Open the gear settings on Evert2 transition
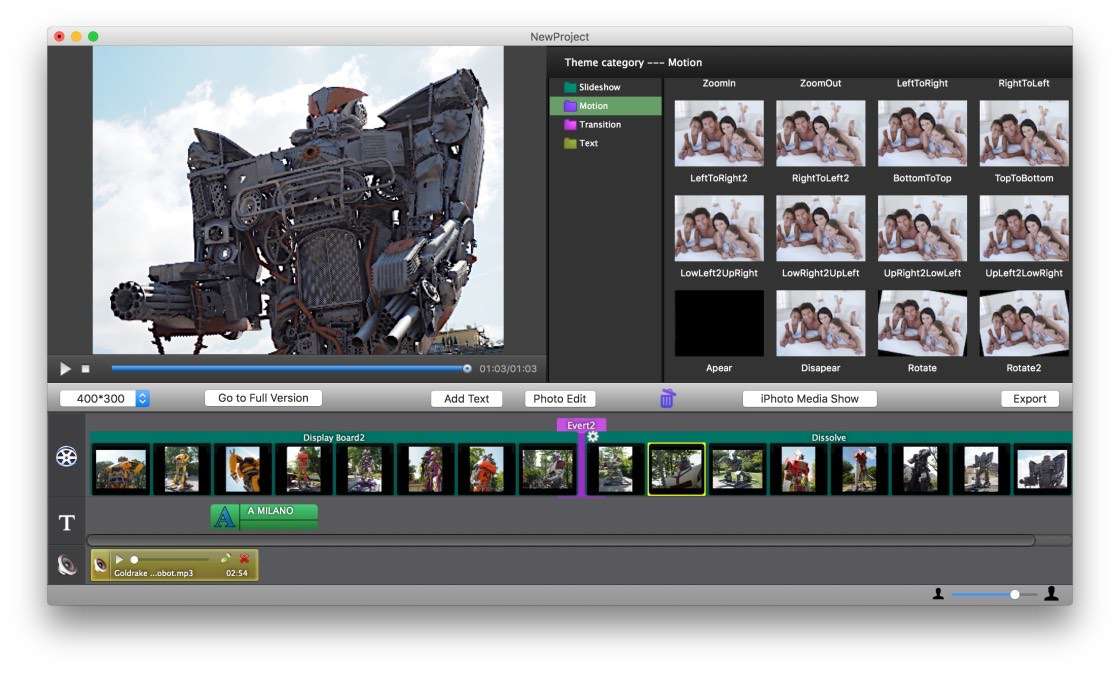Image resolution: width=1120 pixels, height=673 pixels. [592, 437]
